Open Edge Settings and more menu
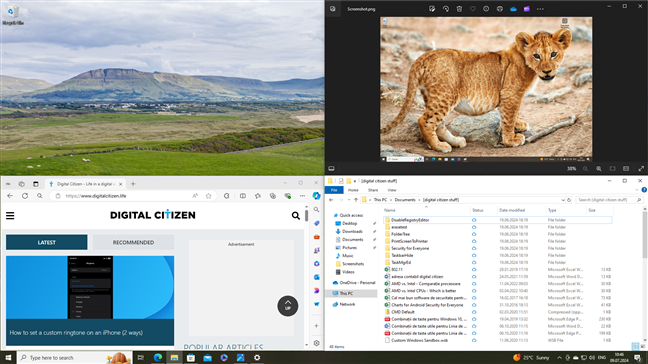Viewport: 648px width, 364px height. pos(303,196)
